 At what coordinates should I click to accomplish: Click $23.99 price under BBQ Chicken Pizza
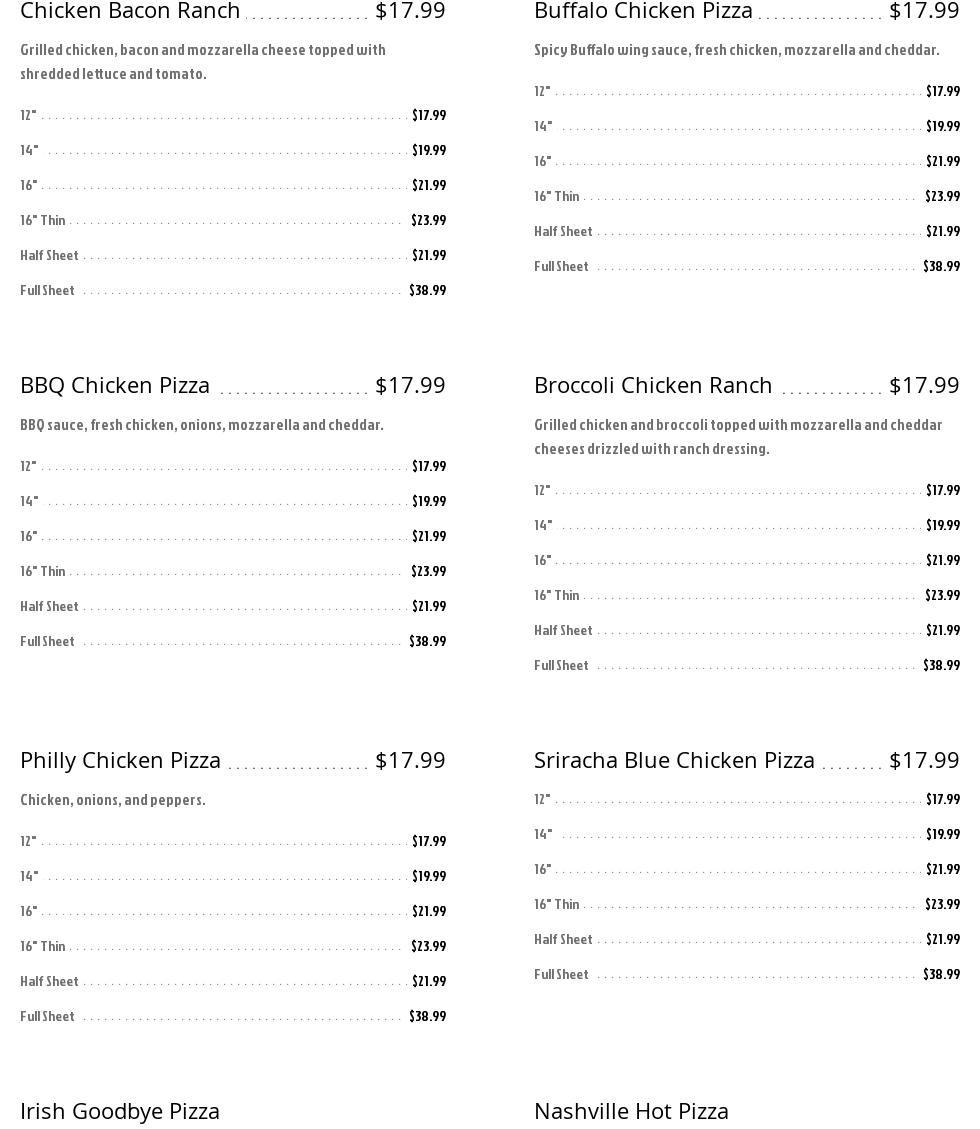coord(428,571)
